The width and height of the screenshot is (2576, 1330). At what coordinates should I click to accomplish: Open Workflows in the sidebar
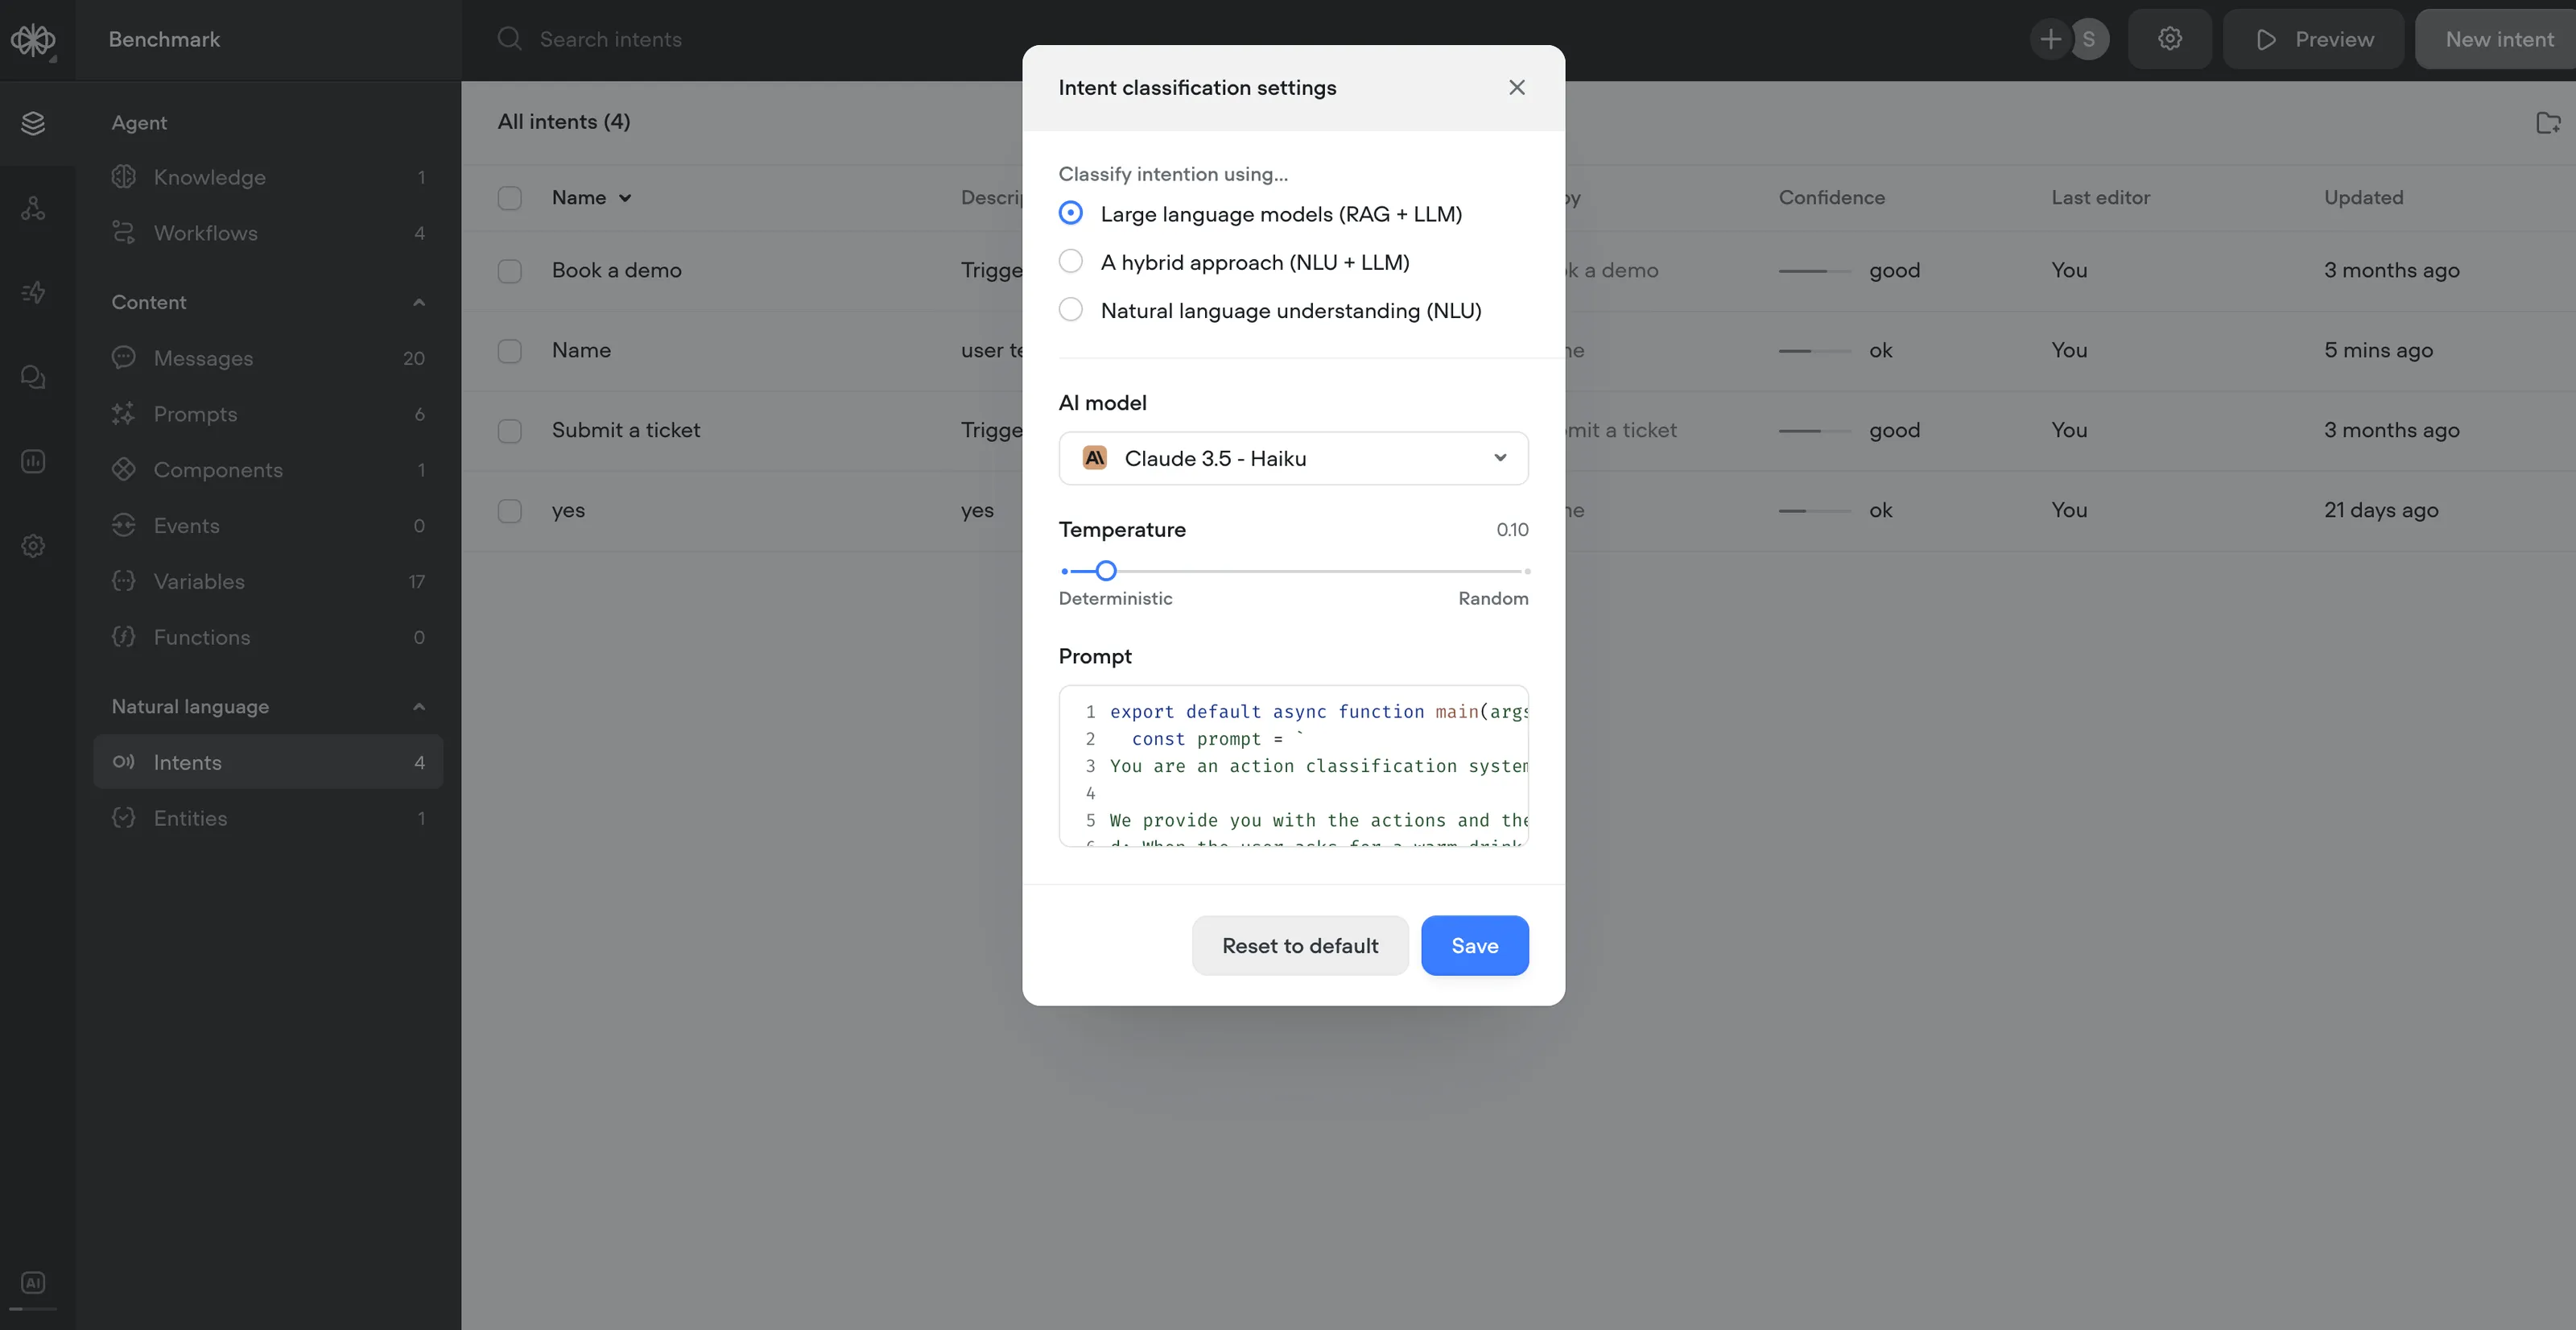pos(205,233)
